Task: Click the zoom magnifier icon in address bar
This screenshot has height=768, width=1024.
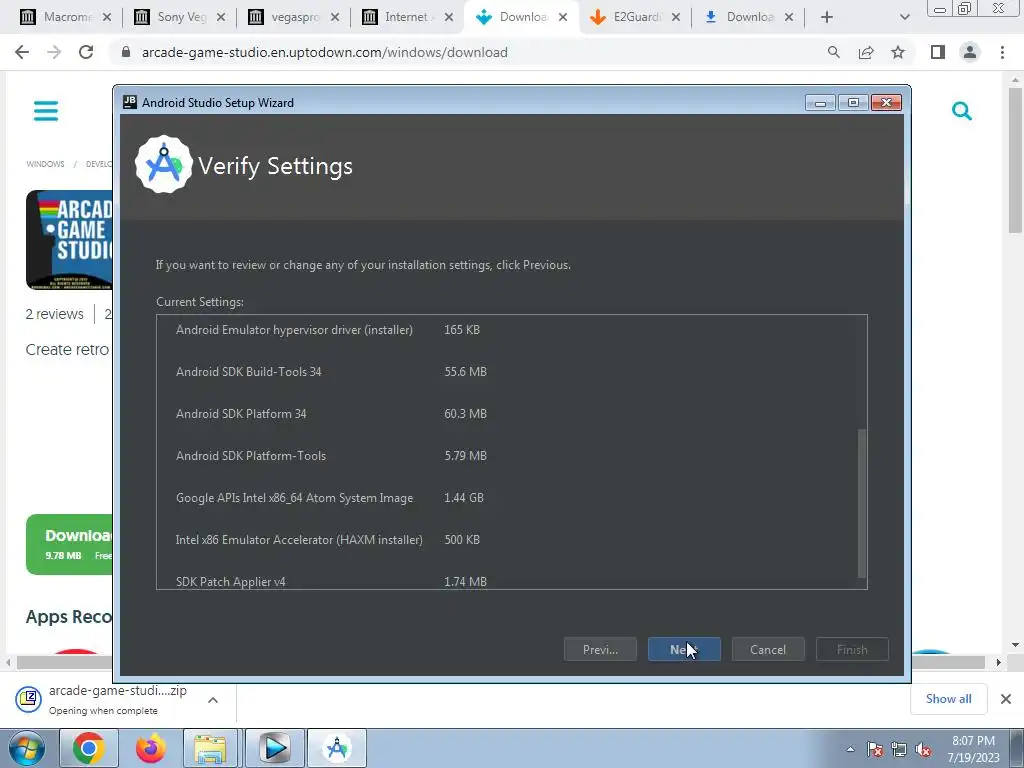Action: click(833, 52)
